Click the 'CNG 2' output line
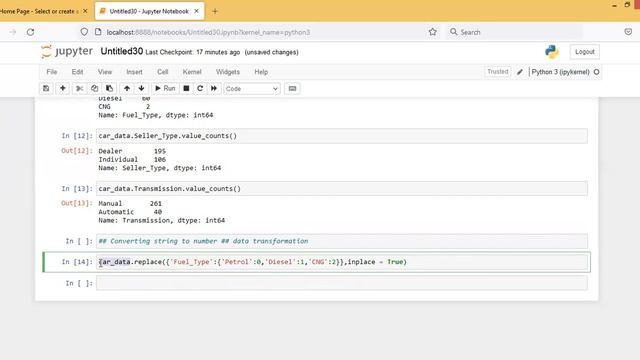Screen dimensions: 640x360 point(124,107)
